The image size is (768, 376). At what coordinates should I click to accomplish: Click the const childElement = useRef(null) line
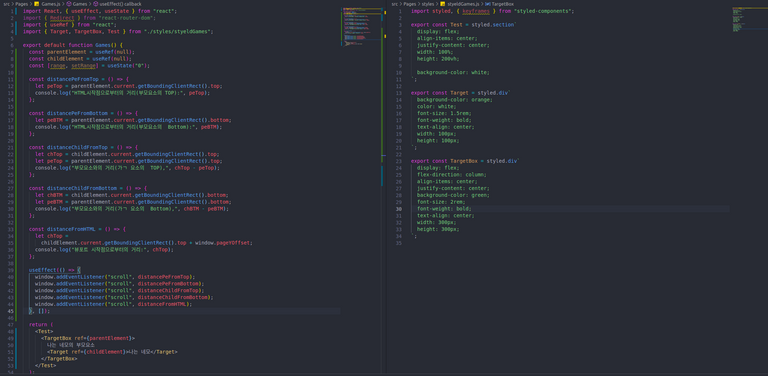(80, 59)
